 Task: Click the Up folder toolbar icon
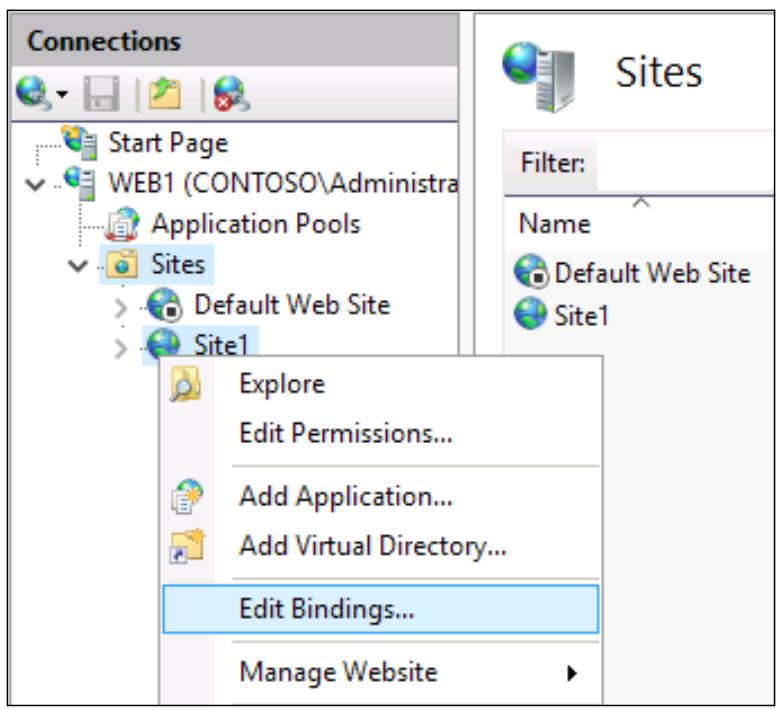click(165, 93)
